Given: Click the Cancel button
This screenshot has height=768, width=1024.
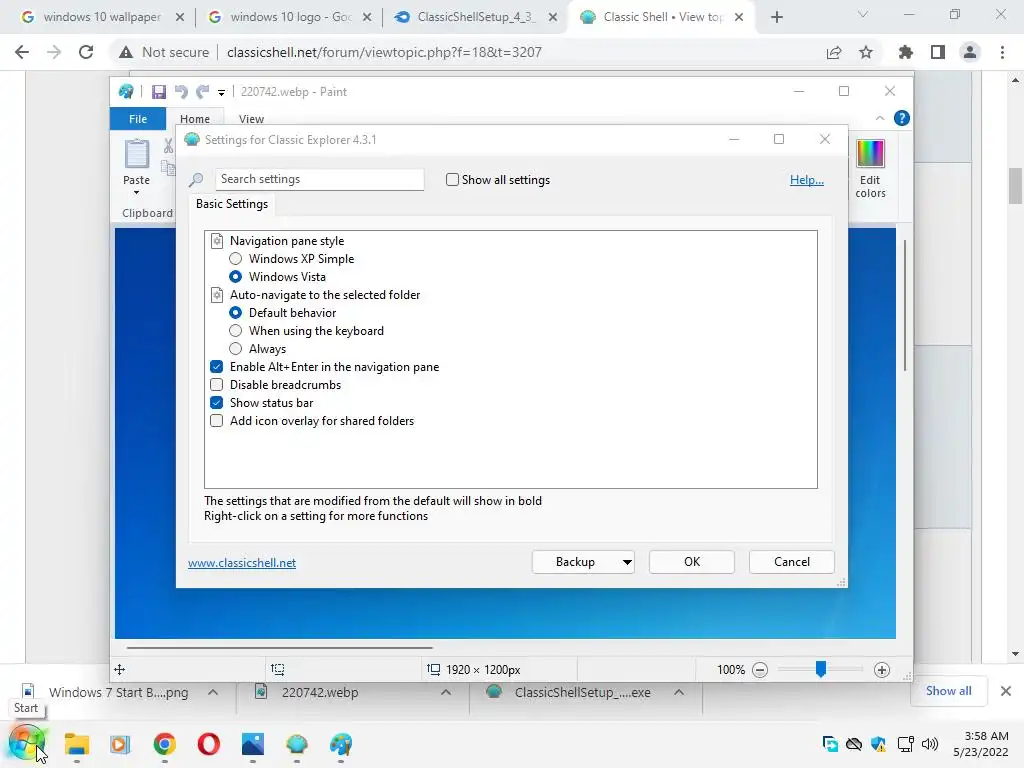Looking at the screenshot, I should 792,562.
